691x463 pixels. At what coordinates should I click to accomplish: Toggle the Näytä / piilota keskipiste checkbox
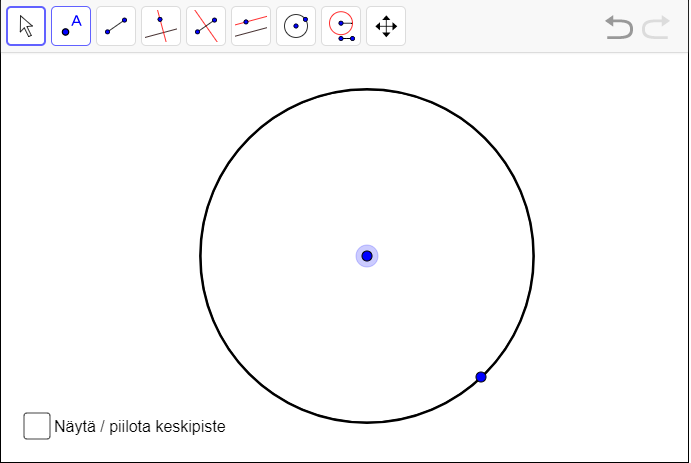point(37,426)
